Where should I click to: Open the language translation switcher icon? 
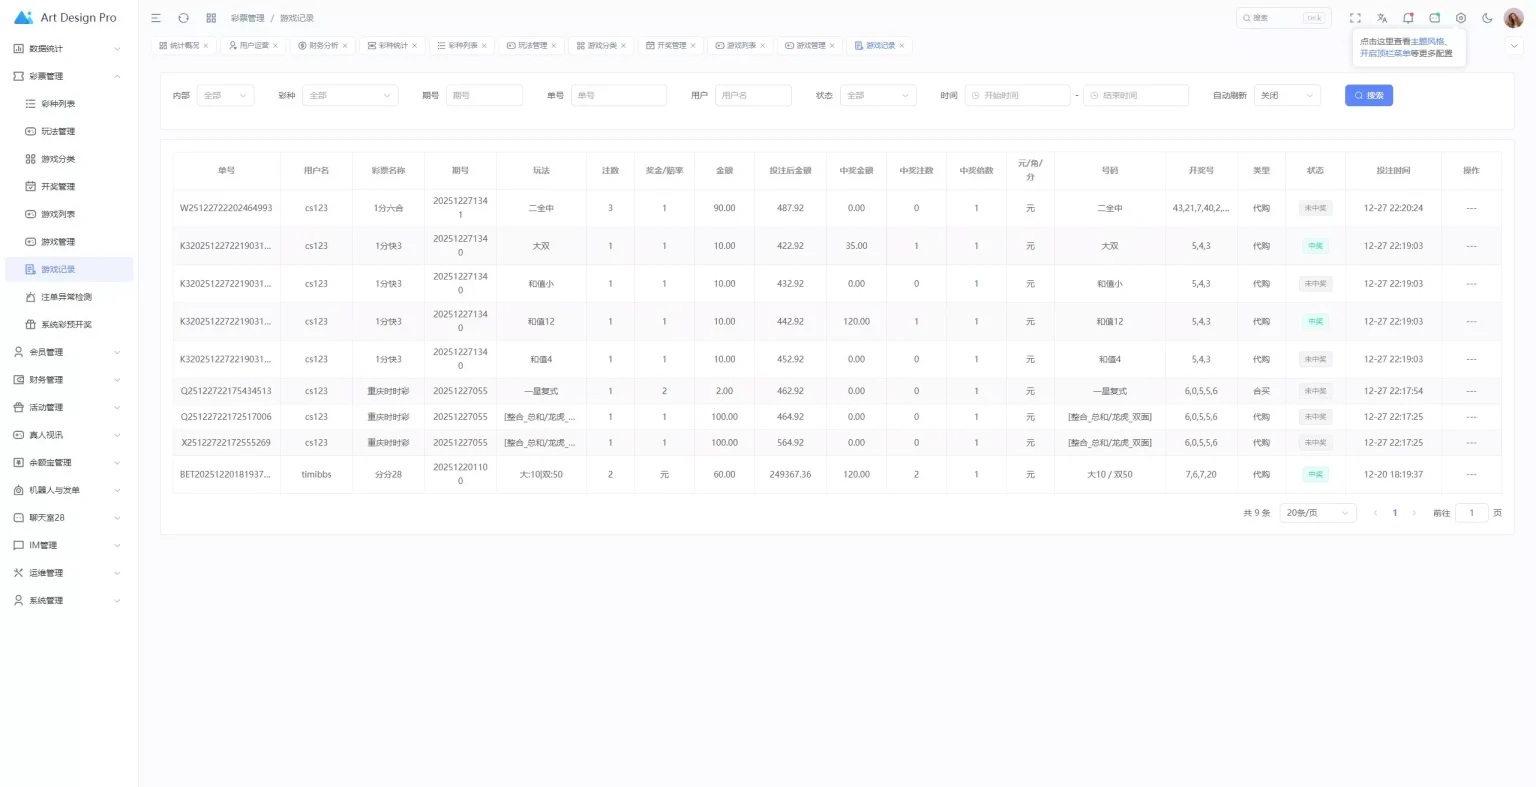point(1382,18)
